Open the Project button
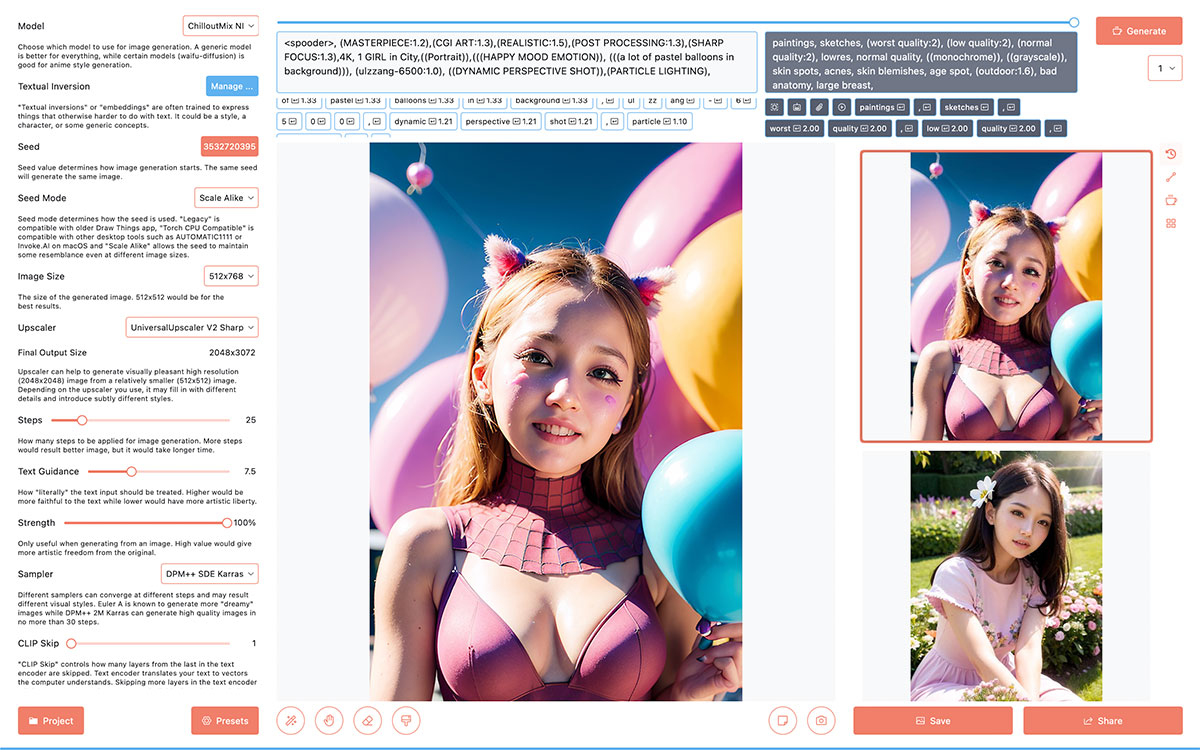Screen dimensions: 1200x750 [51, 721]
